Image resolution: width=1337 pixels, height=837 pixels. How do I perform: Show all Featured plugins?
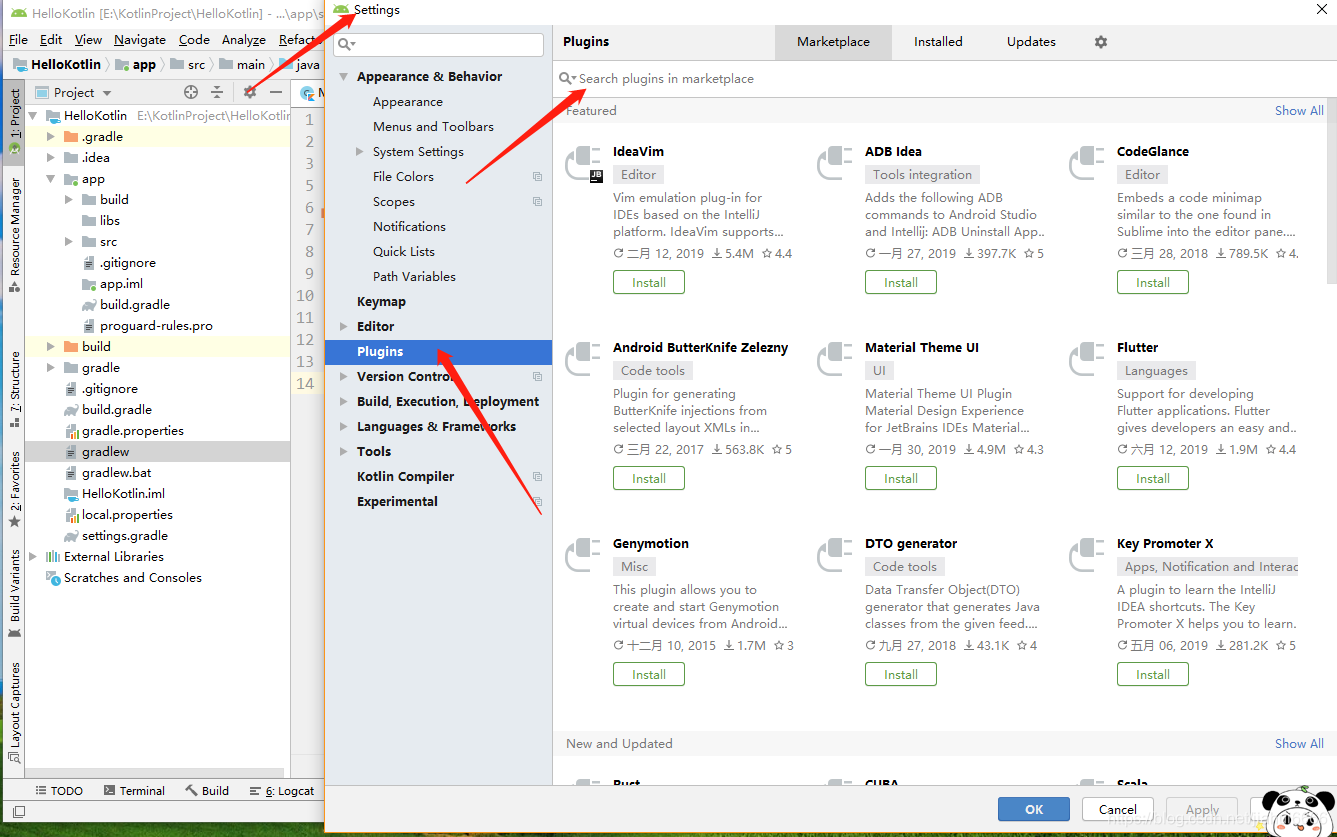(1299, 111)
